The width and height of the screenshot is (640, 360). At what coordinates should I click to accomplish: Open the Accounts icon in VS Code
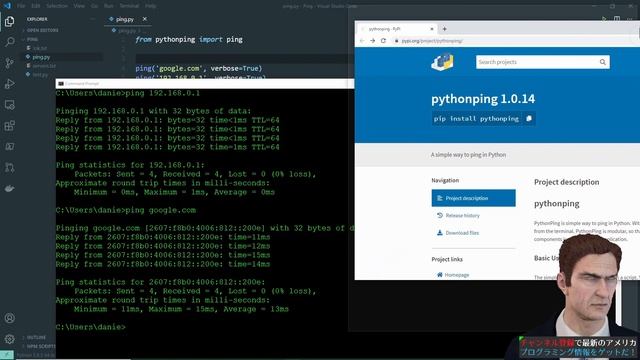click(x=9, y=318)
